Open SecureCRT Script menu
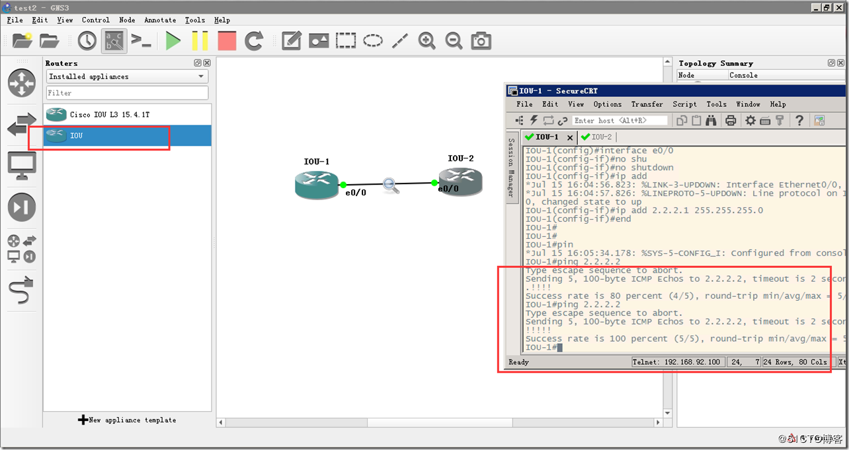Screen dimensions: 849x450 click(685, 104)
